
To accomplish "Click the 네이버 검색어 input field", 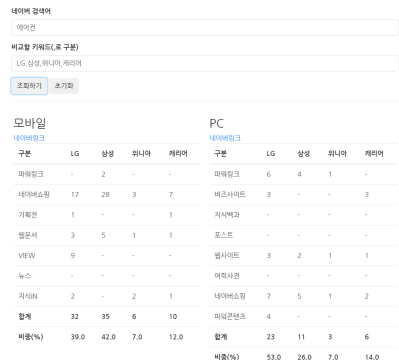I will point(205,27).
